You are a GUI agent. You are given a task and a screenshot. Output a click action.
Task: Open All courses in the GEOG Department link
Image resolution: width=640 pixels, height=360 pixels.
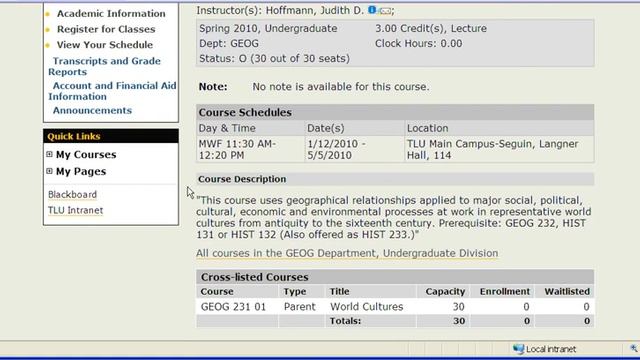(347, 253)
